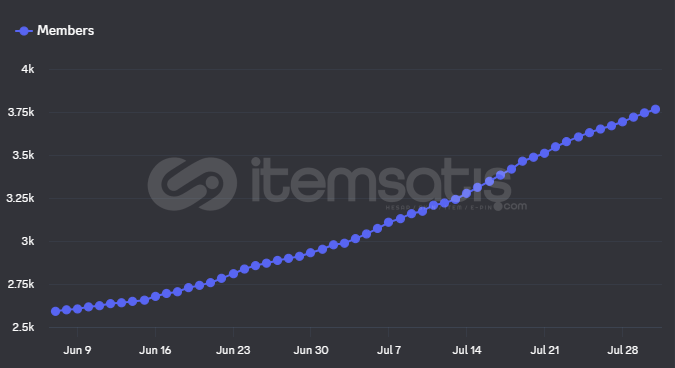Click the Jul 28 x-axis label

tap(622, 350)
